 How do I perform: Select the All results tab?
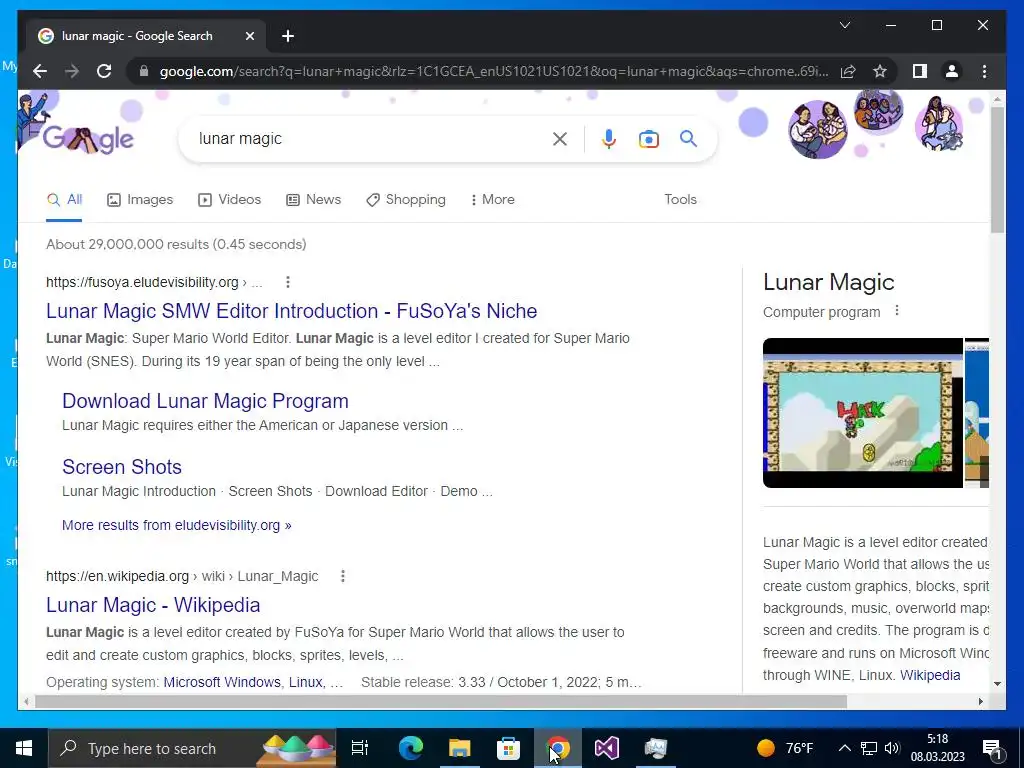[x=64, y=199]
